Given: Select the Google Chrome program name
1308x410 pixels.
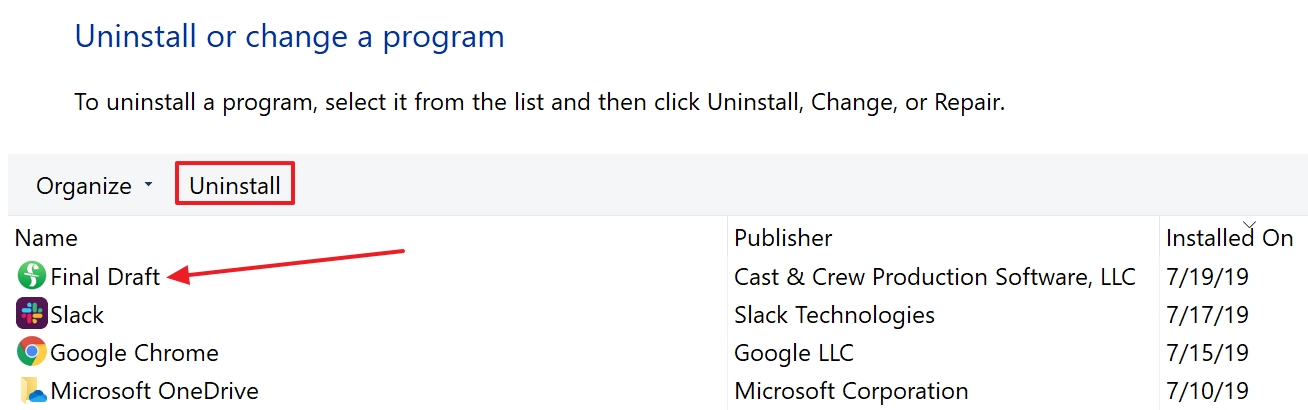Looking at the screenshot, I should (x=134, y=353).
